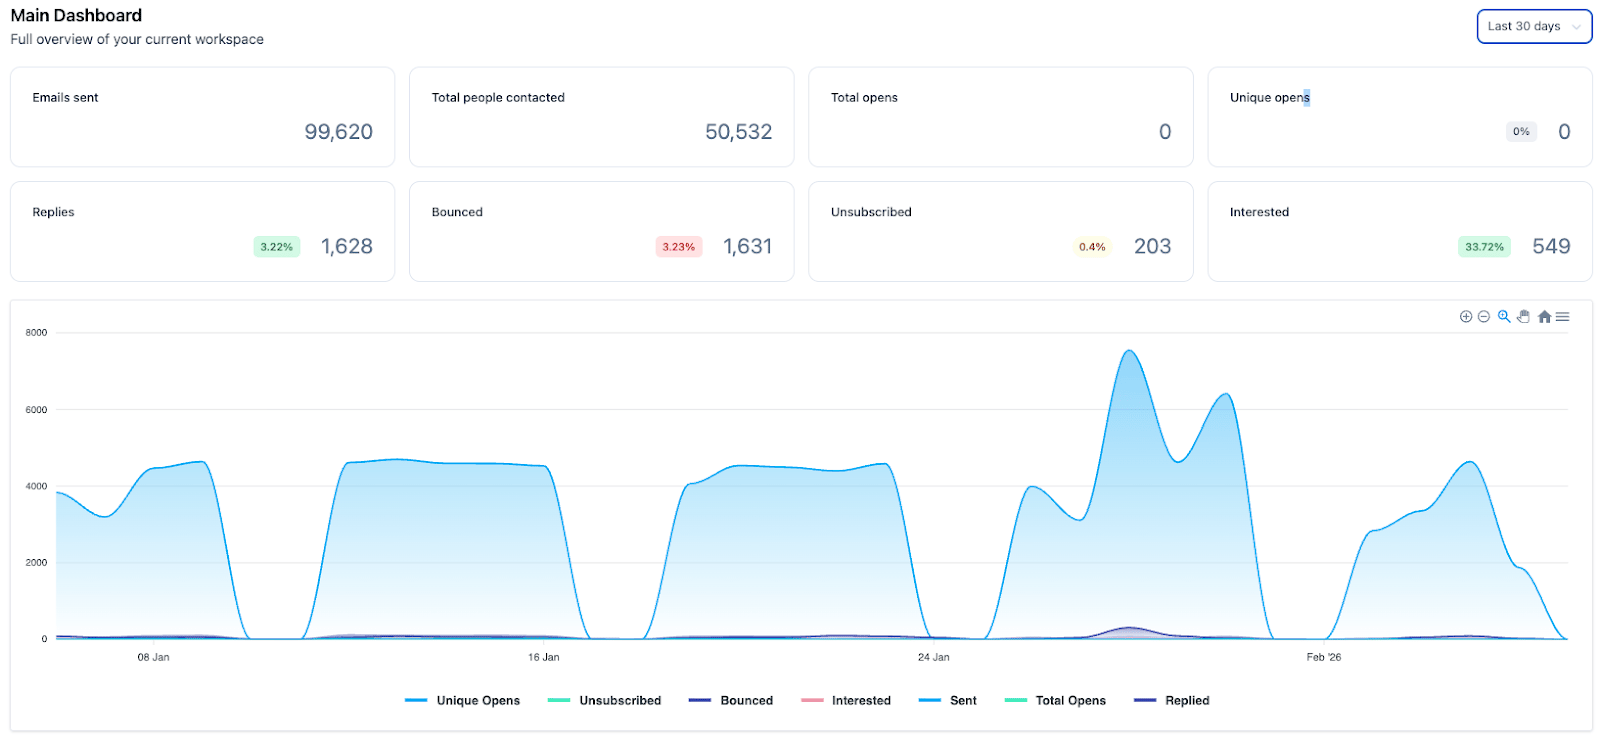Toggle Replied series legend entry
Viewport: 1600px width, 741px height.
click(1172, 701)
